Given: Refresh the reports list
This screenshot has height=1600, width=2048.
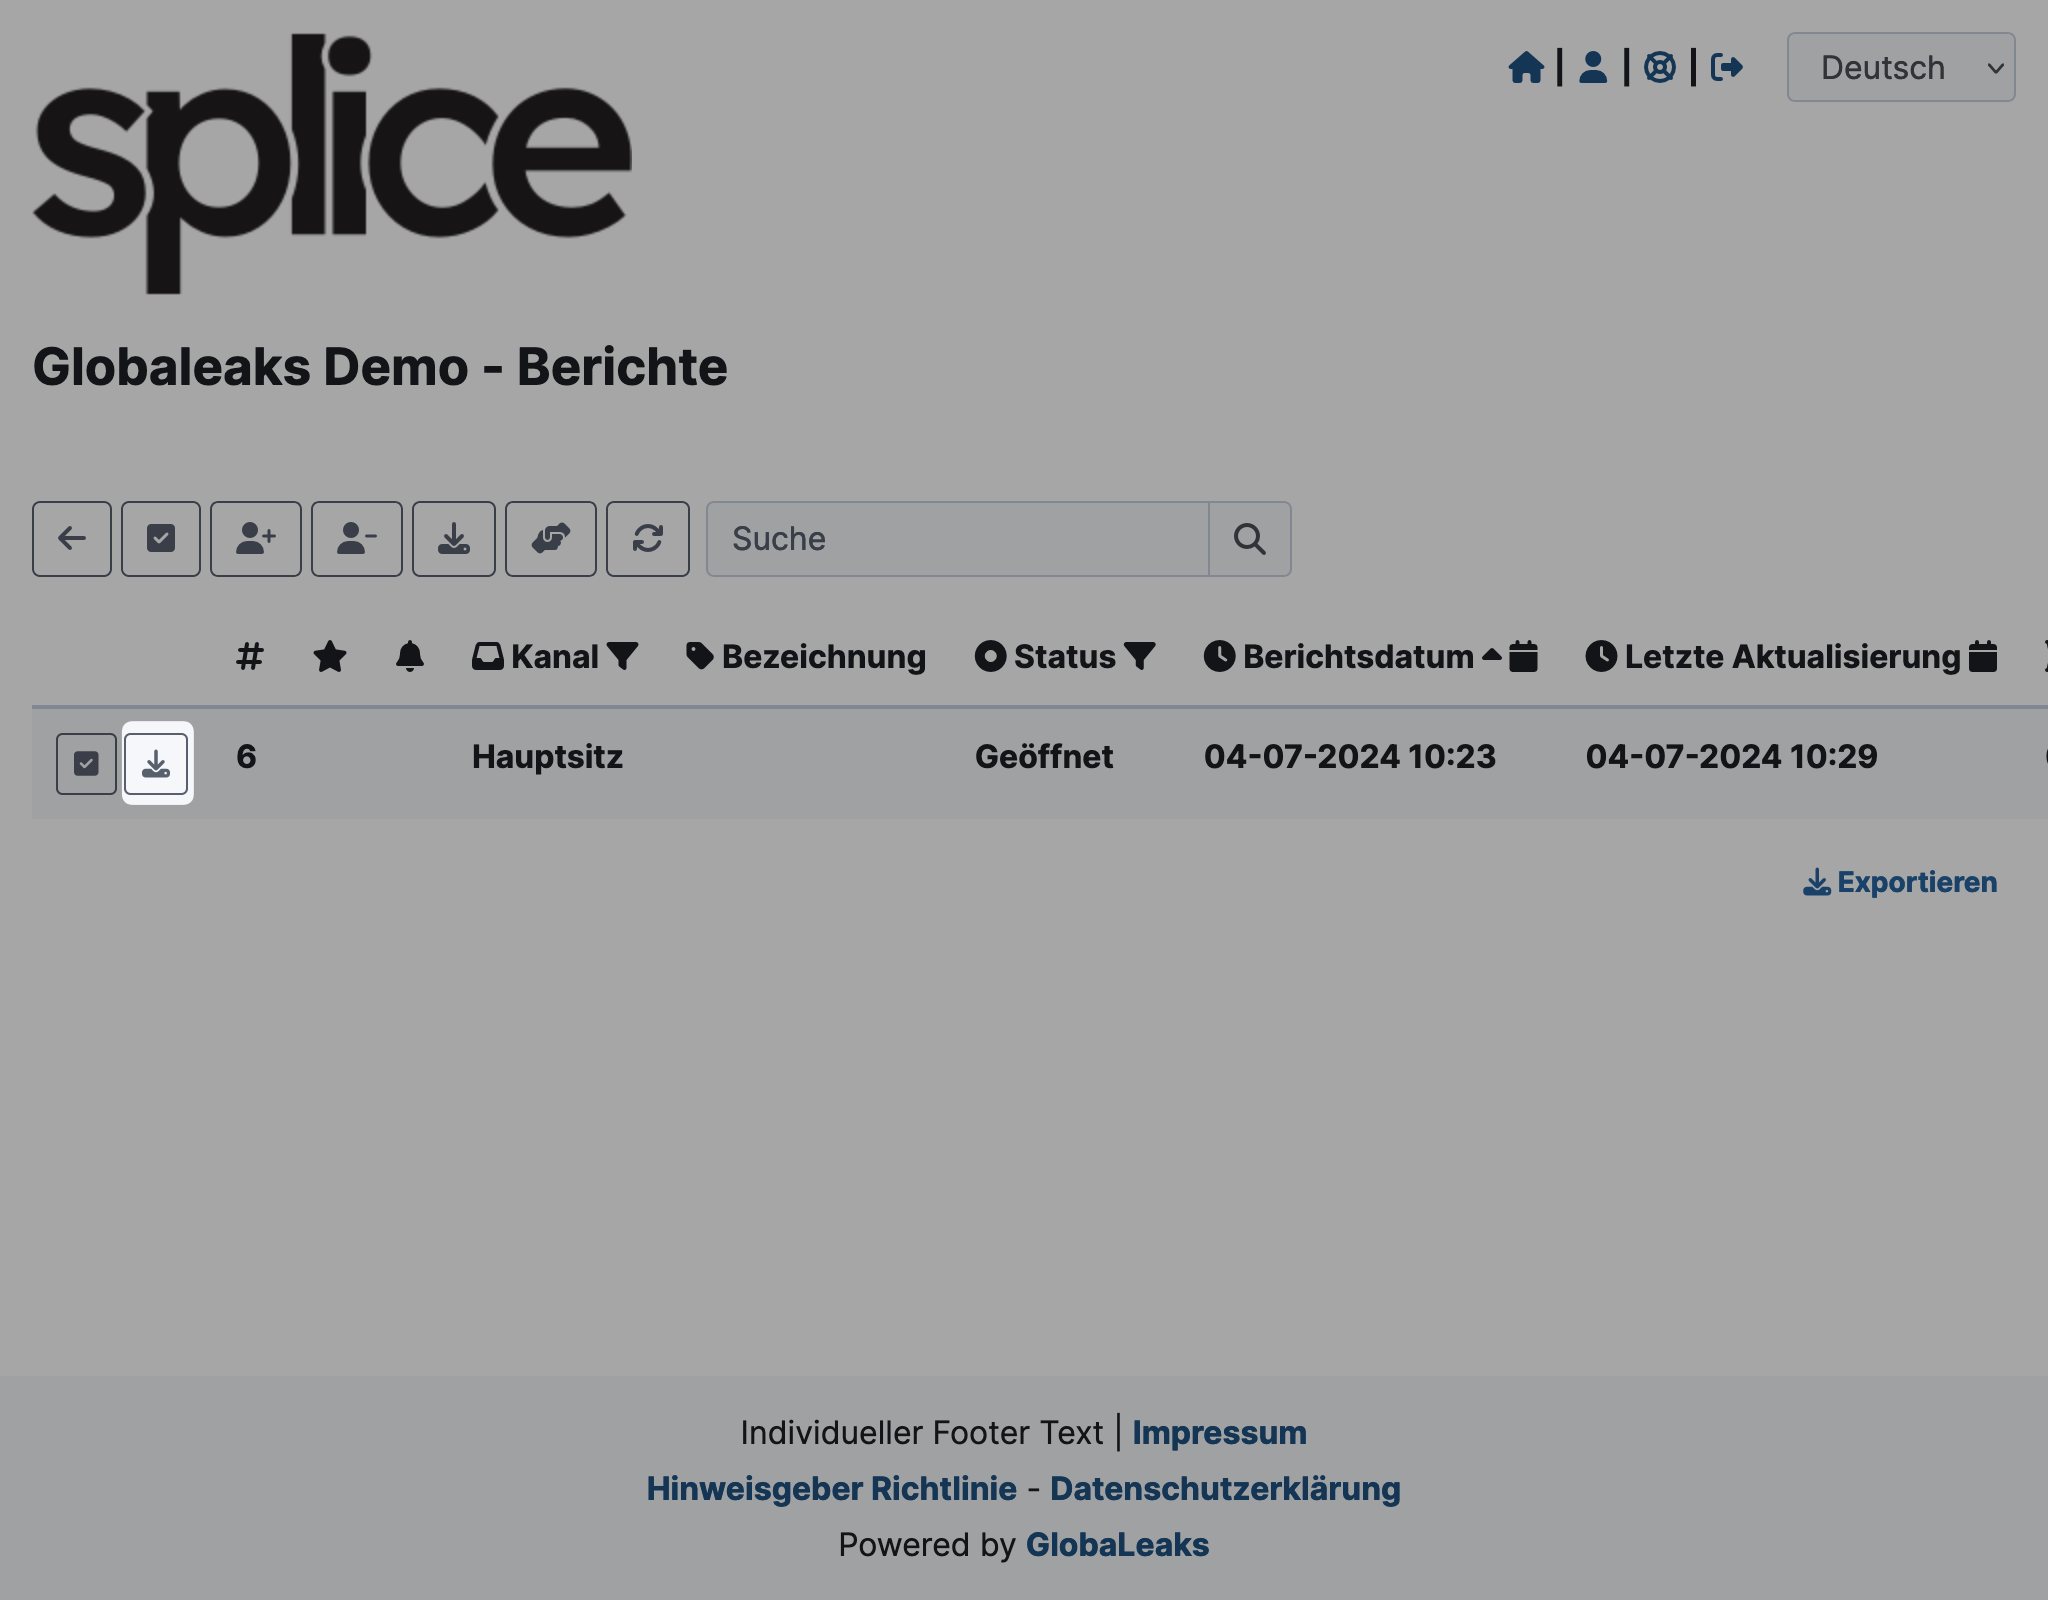Looking at the screenshot, I should (648, 539).
